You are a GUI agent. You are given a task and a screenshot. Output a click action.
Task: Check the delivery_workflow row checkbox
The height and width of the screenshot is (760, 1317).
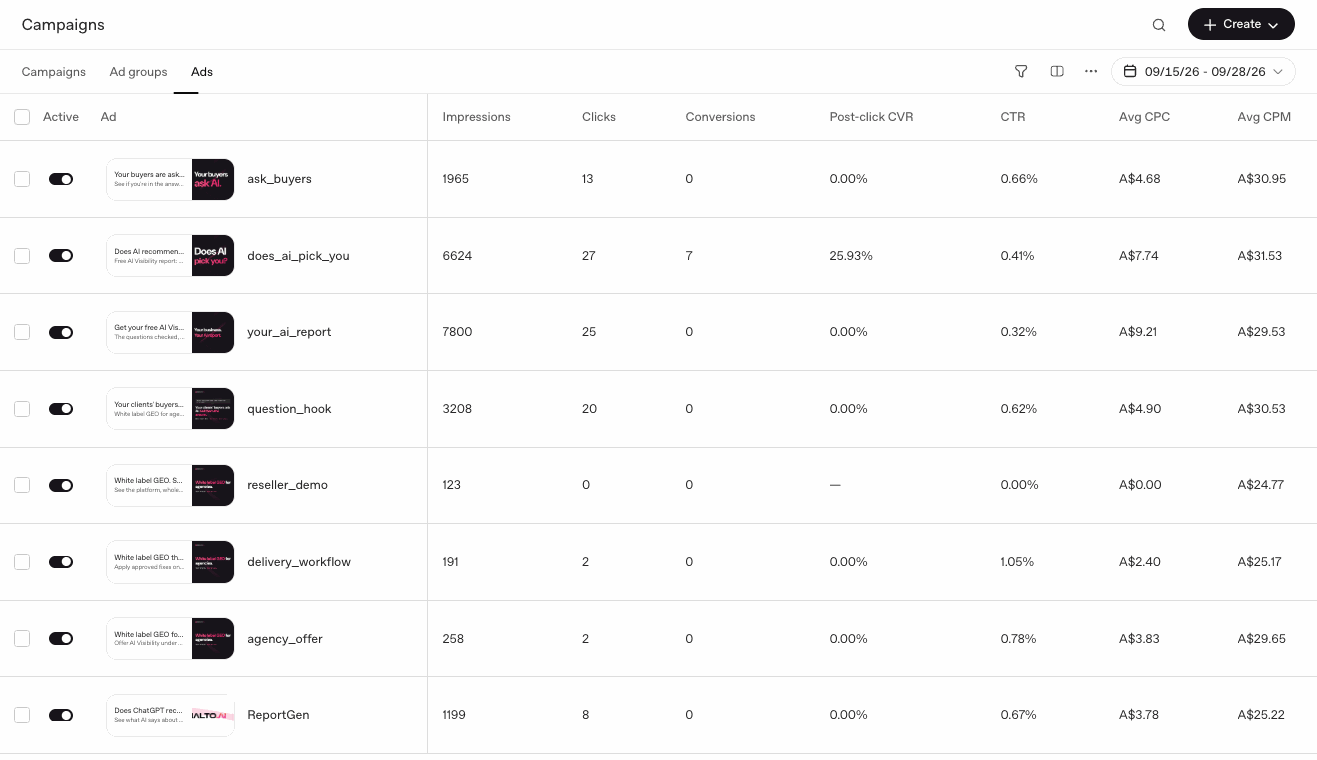[22, 562]
